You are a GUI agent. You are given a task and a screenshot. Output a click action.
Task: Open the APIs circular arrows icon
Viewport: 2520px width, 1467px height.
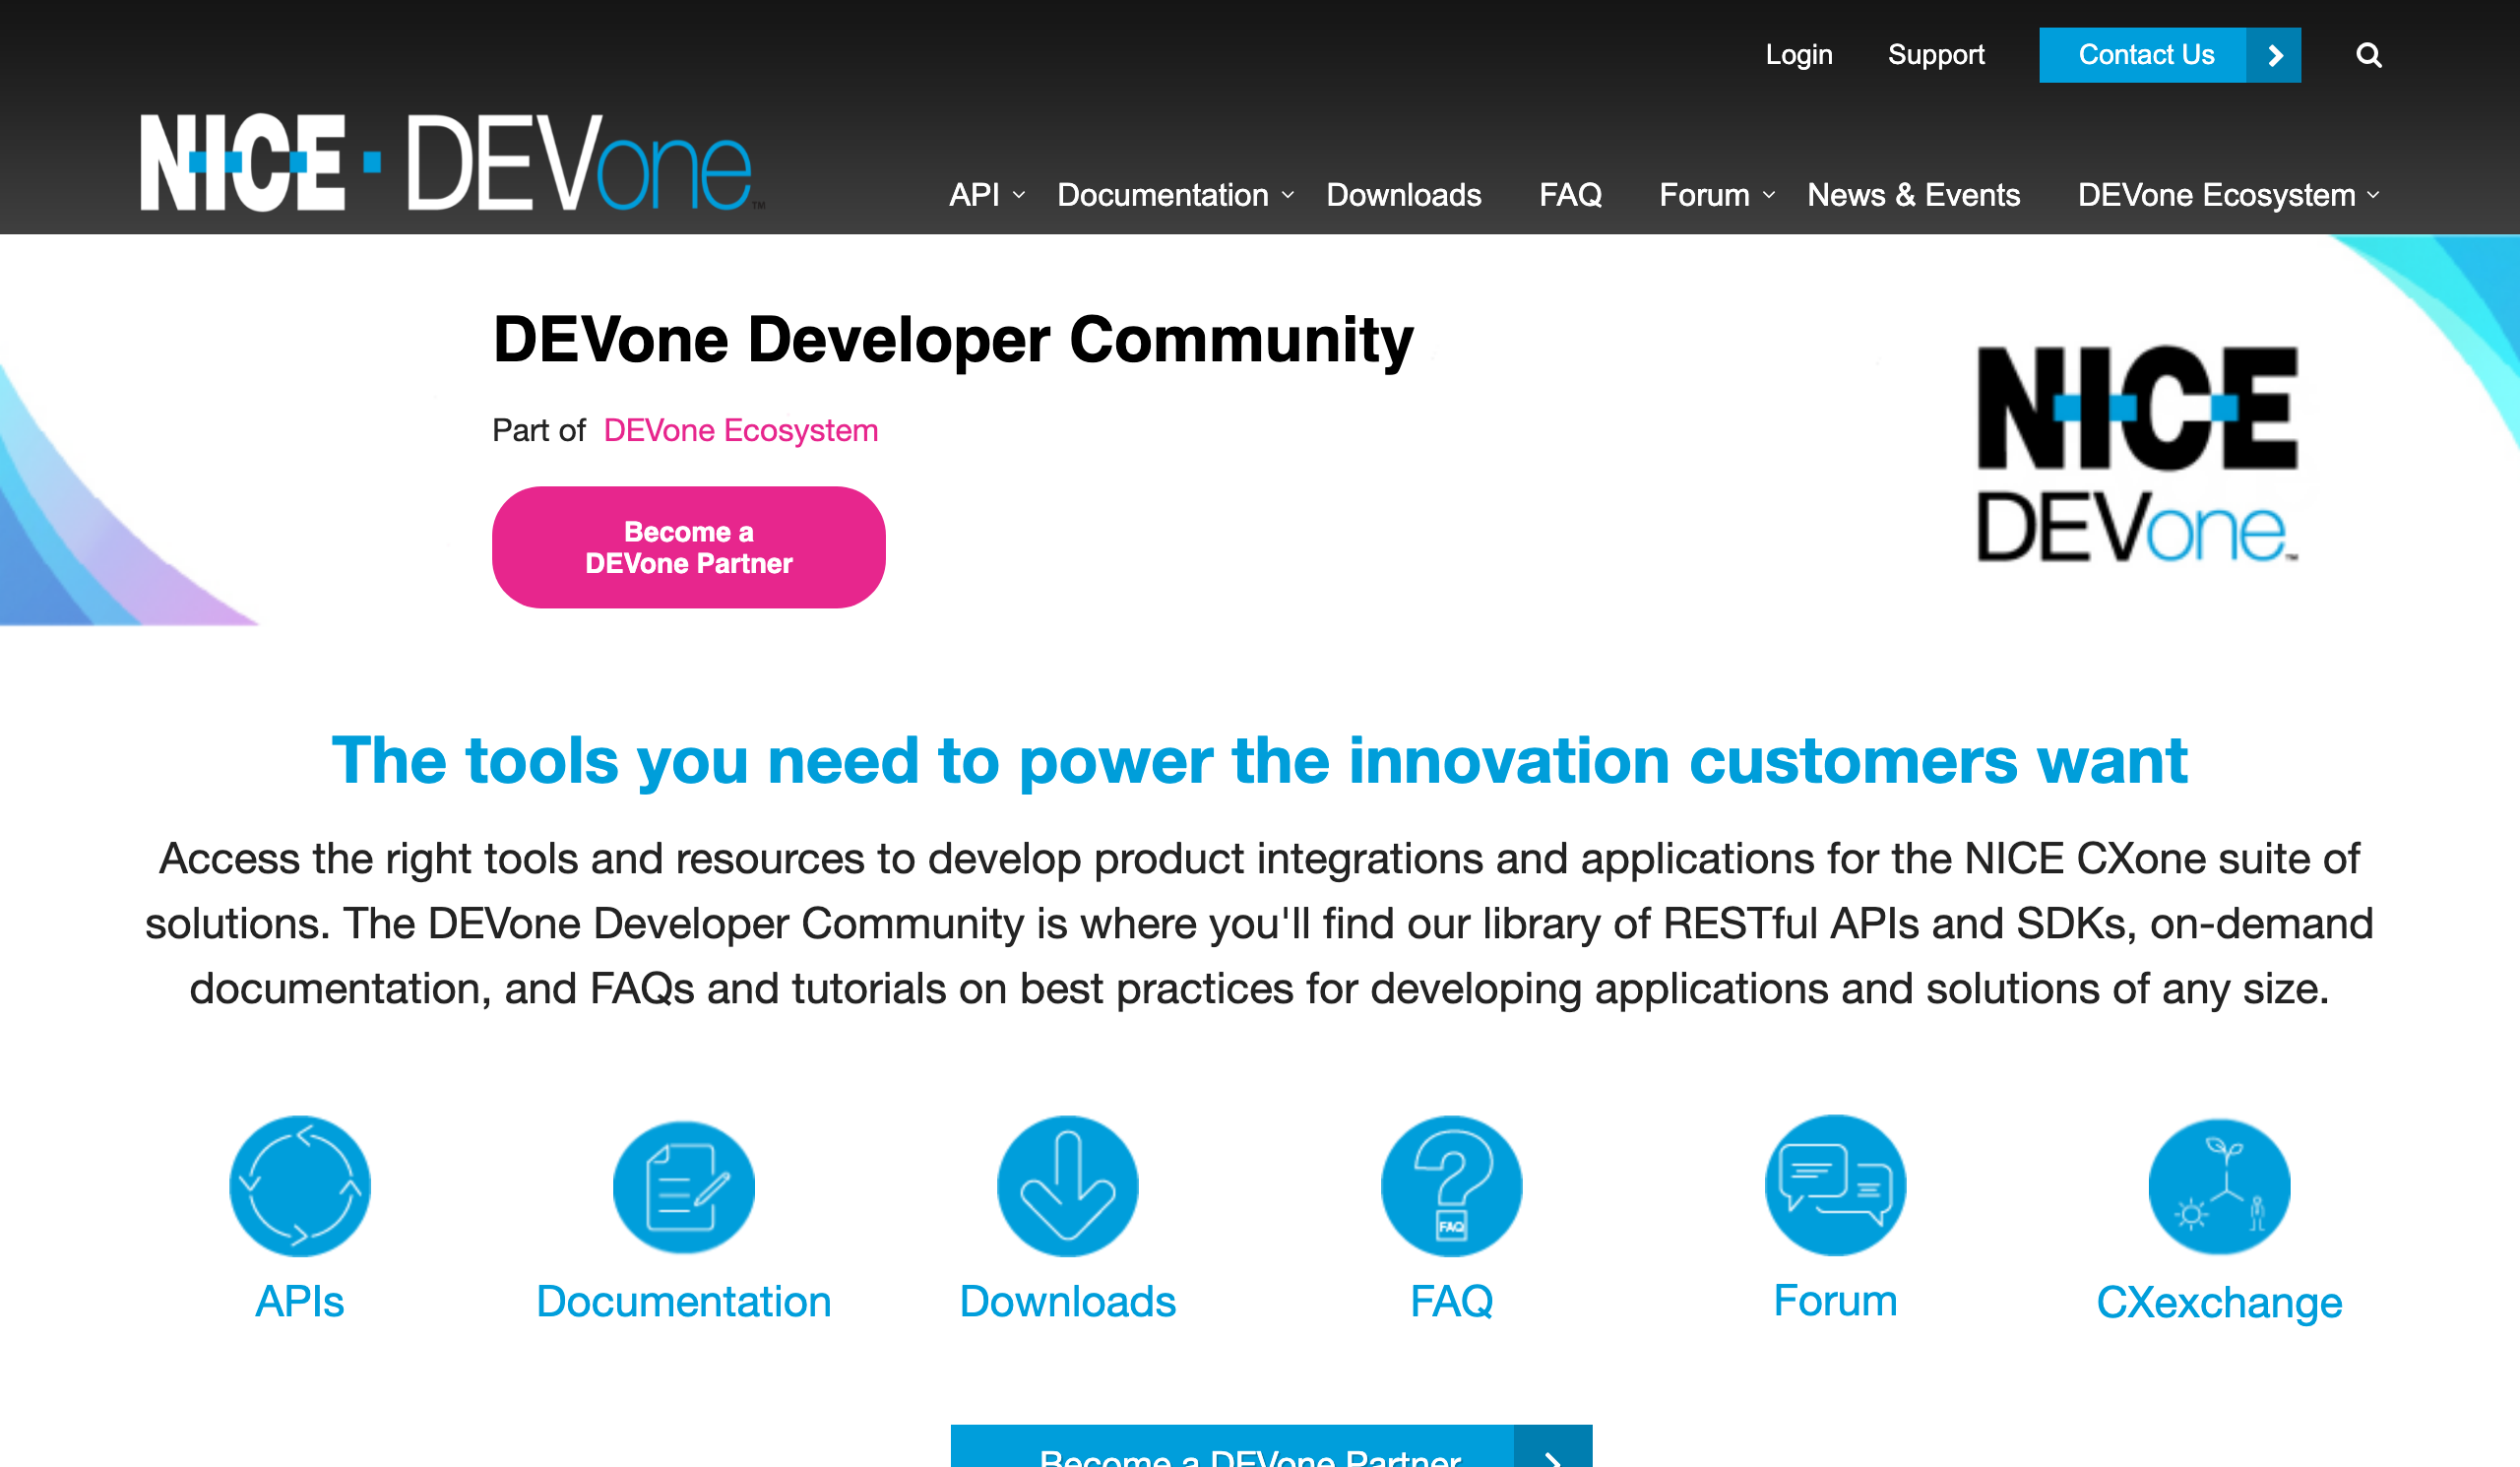[x=300, y=1186]
